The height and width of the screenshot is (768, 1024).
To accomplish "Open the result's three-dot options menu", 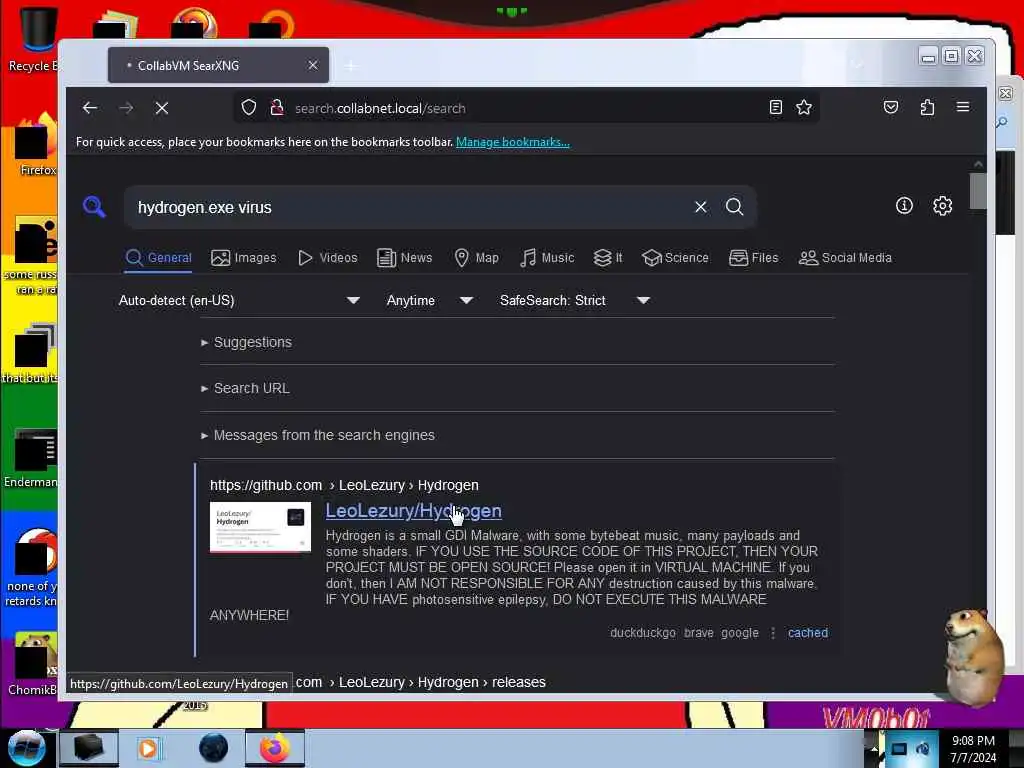I will (773, 633).
